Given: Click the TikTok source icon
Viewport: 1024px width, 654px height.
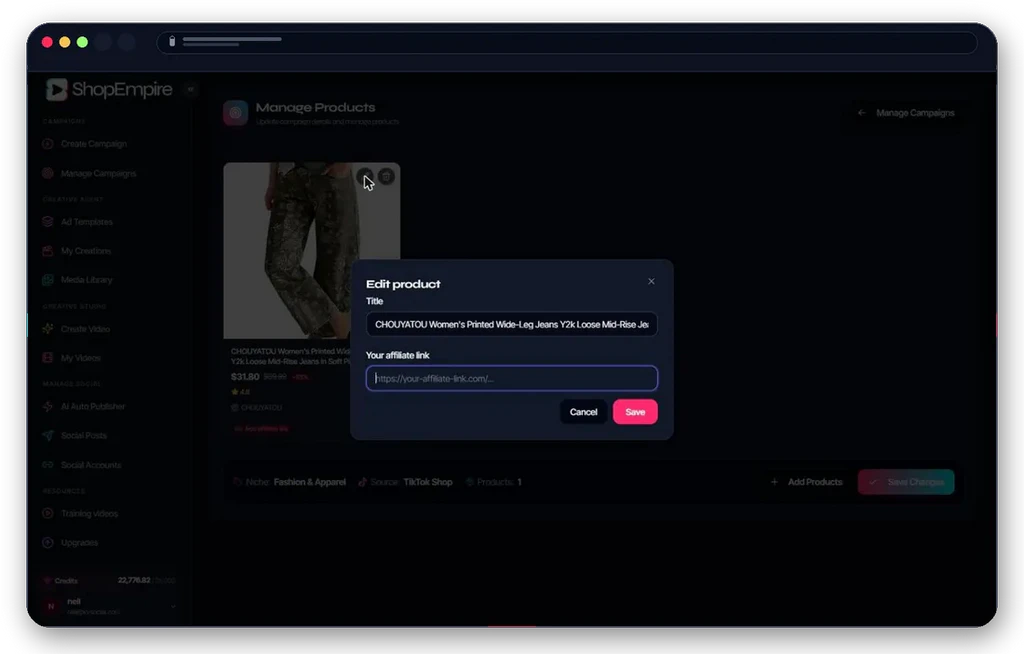Looking at the screenshot, I should (362, 482).
